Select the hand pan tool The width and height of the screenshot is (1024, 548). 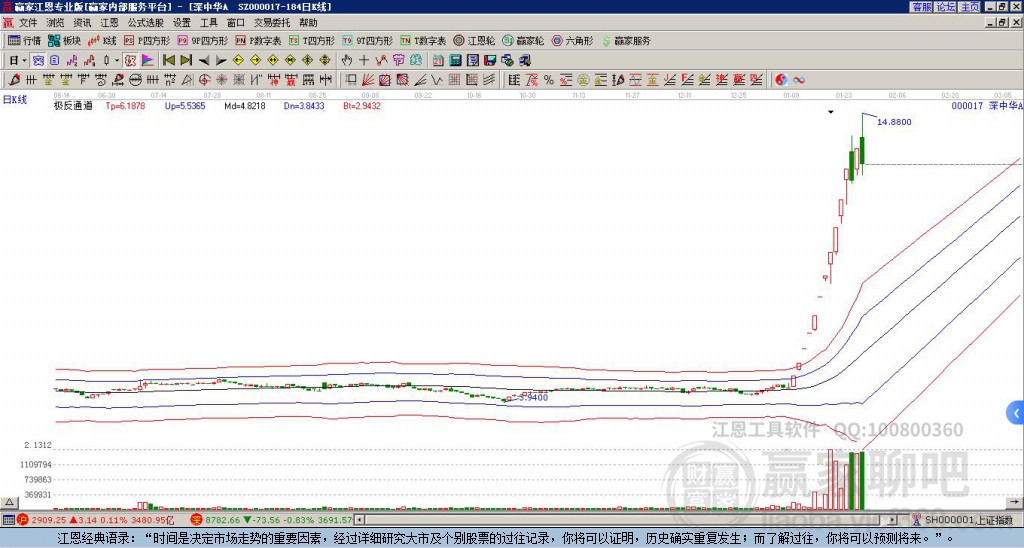click(x=346, y=60)
